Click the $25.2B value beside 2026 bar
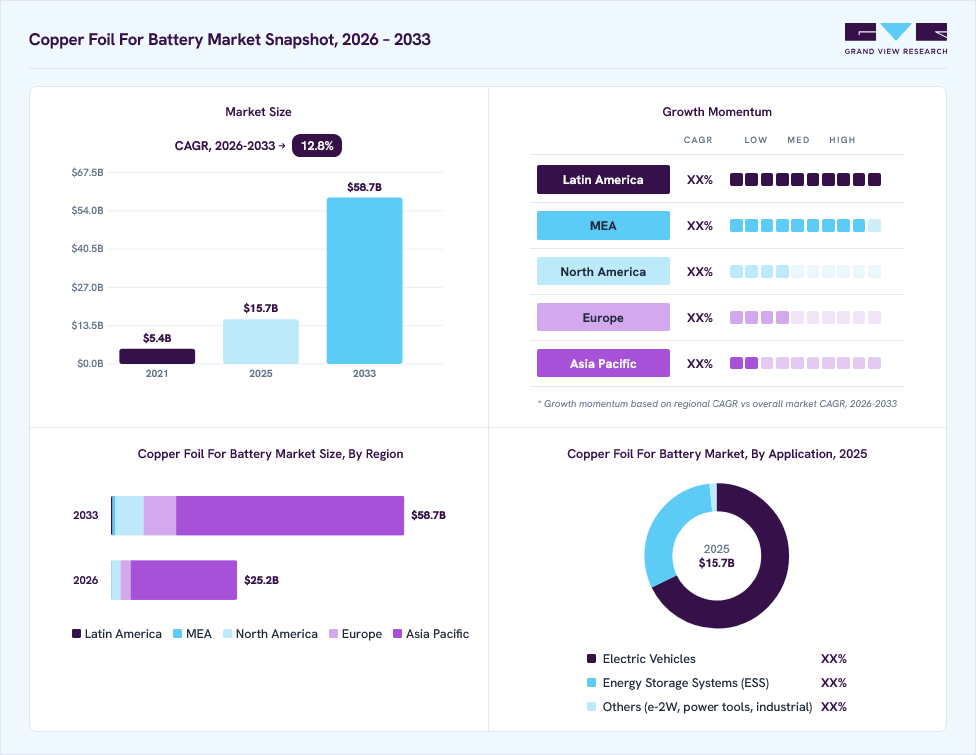 pos(261,580)
